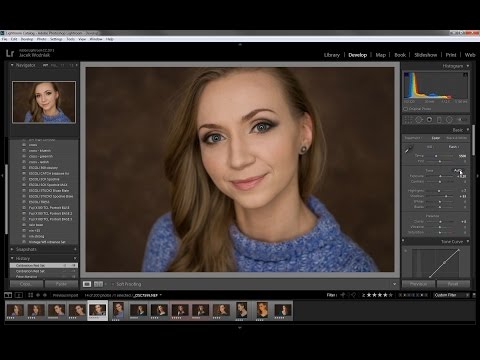This screenshot has width=480, height=360.
Task: Enable the Soft Proofing checkbox
Action: pos(113,284)
